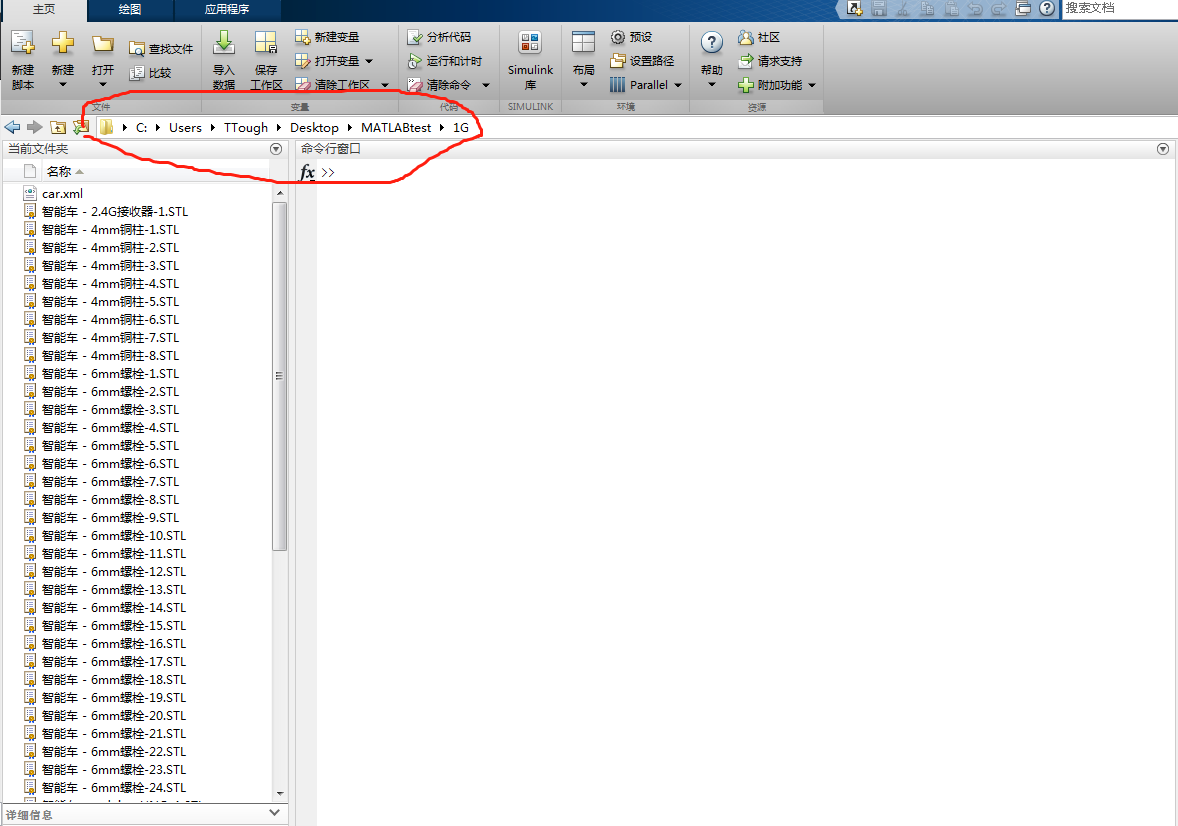Open 预设 preferences gear
Screen dimensions: 1178x826
[x=618, y=37]
